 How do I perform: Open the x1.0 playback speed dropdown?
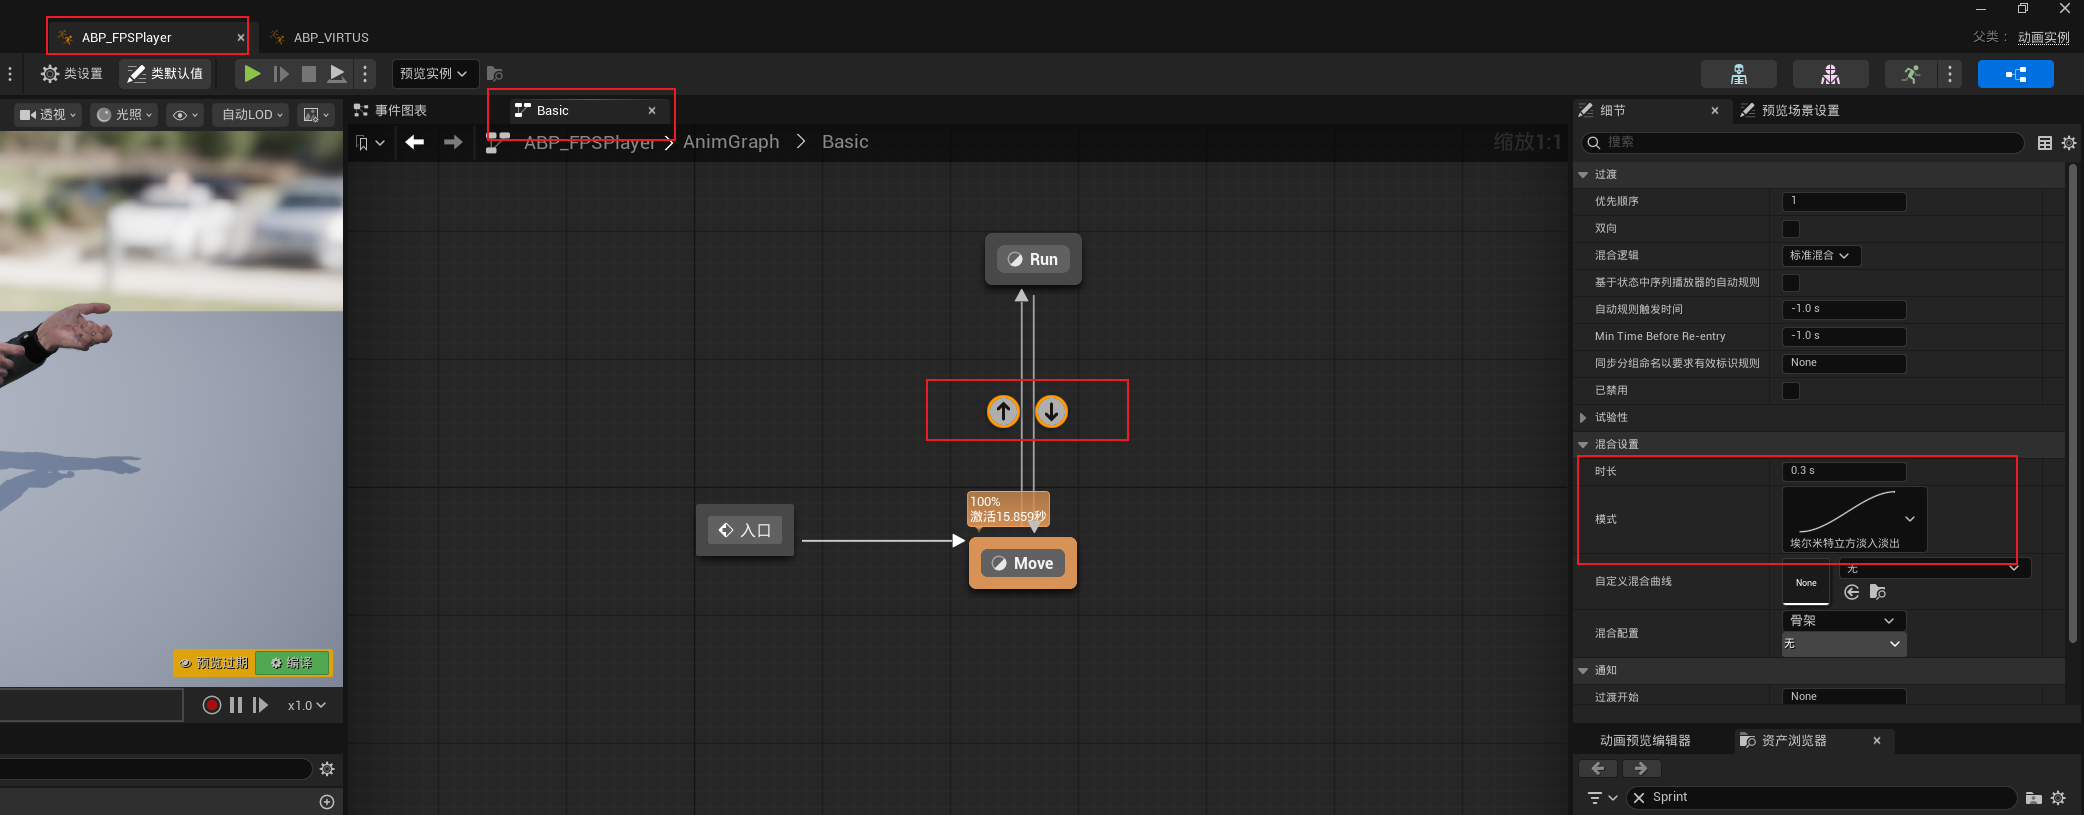[307, 705]
